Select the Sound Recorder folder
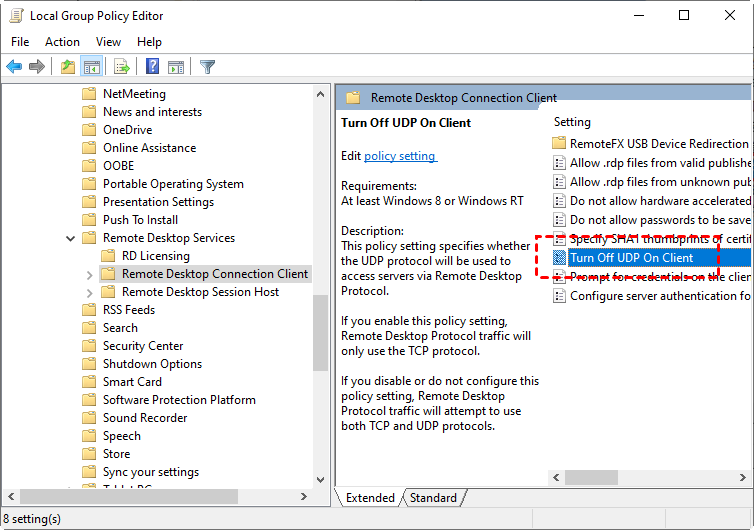 coord(145,417)
